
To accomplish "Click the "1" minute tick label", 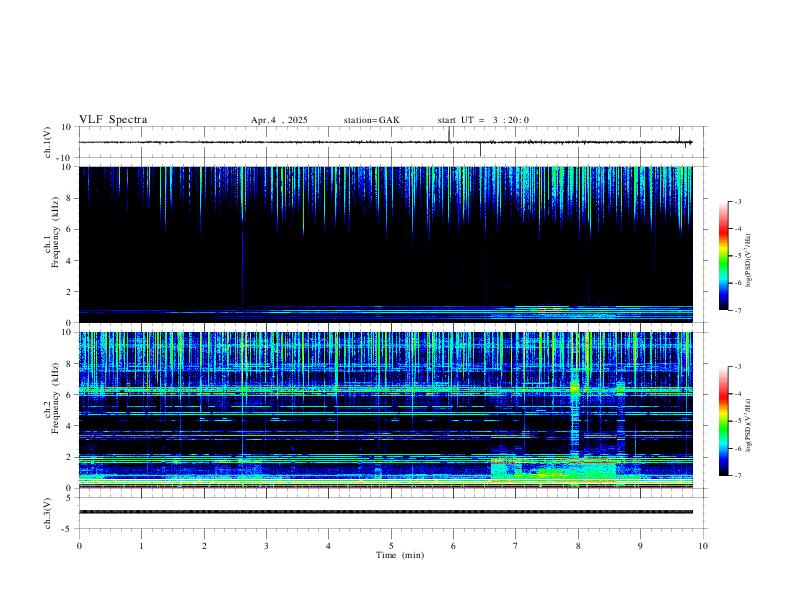I will pyautogui.click(x=141, y=546).
